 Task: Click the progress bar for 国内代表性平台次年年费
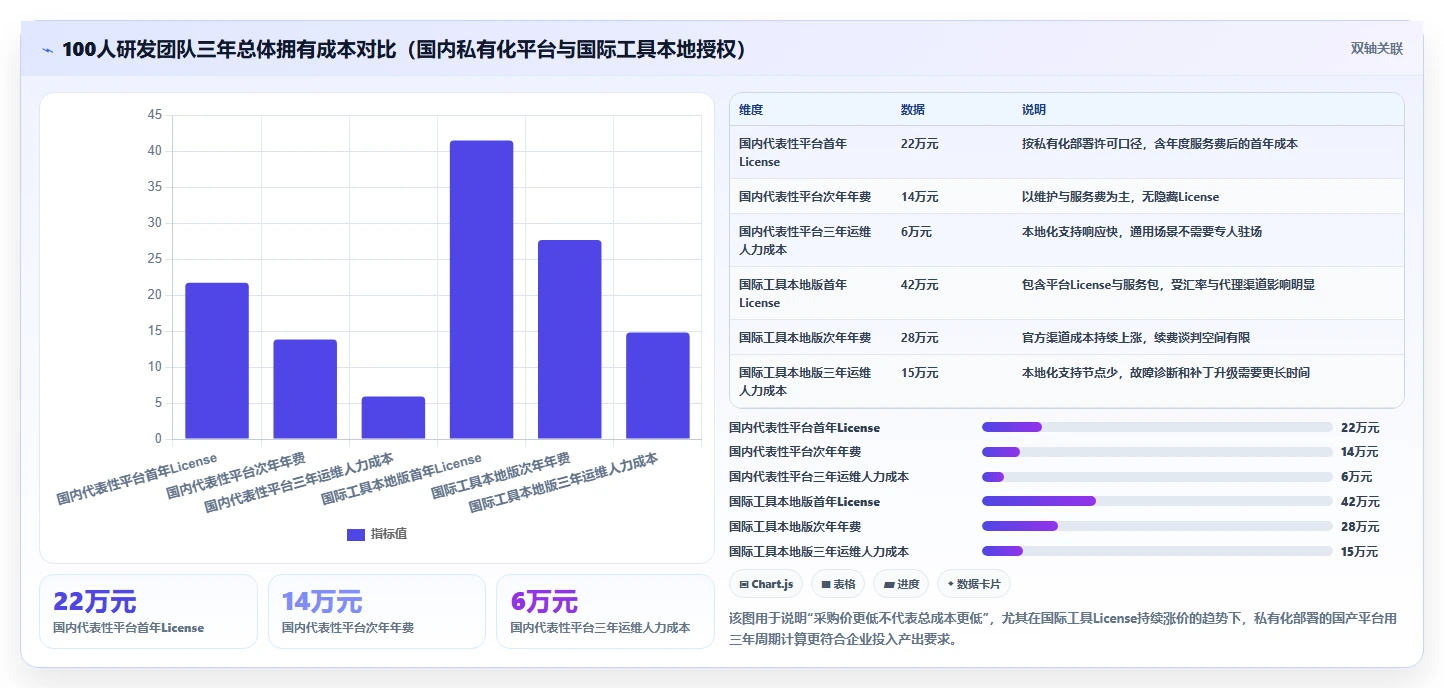(1157, 452)
